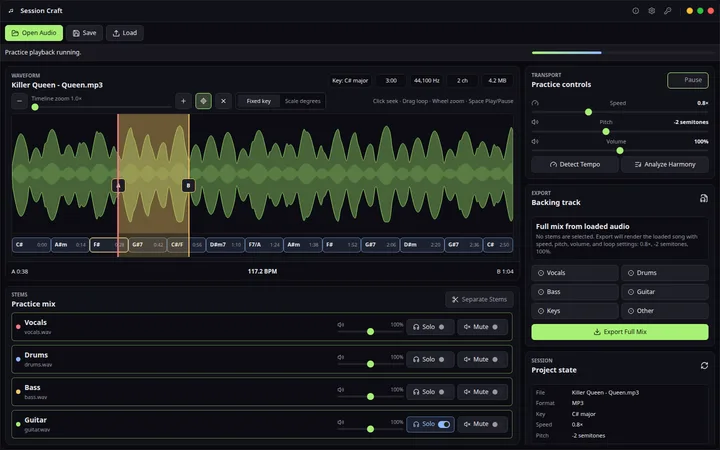720x450 pixels.
Task: Select the Fixed key tab
Action: pyautogui.click(x=259, y=101)
